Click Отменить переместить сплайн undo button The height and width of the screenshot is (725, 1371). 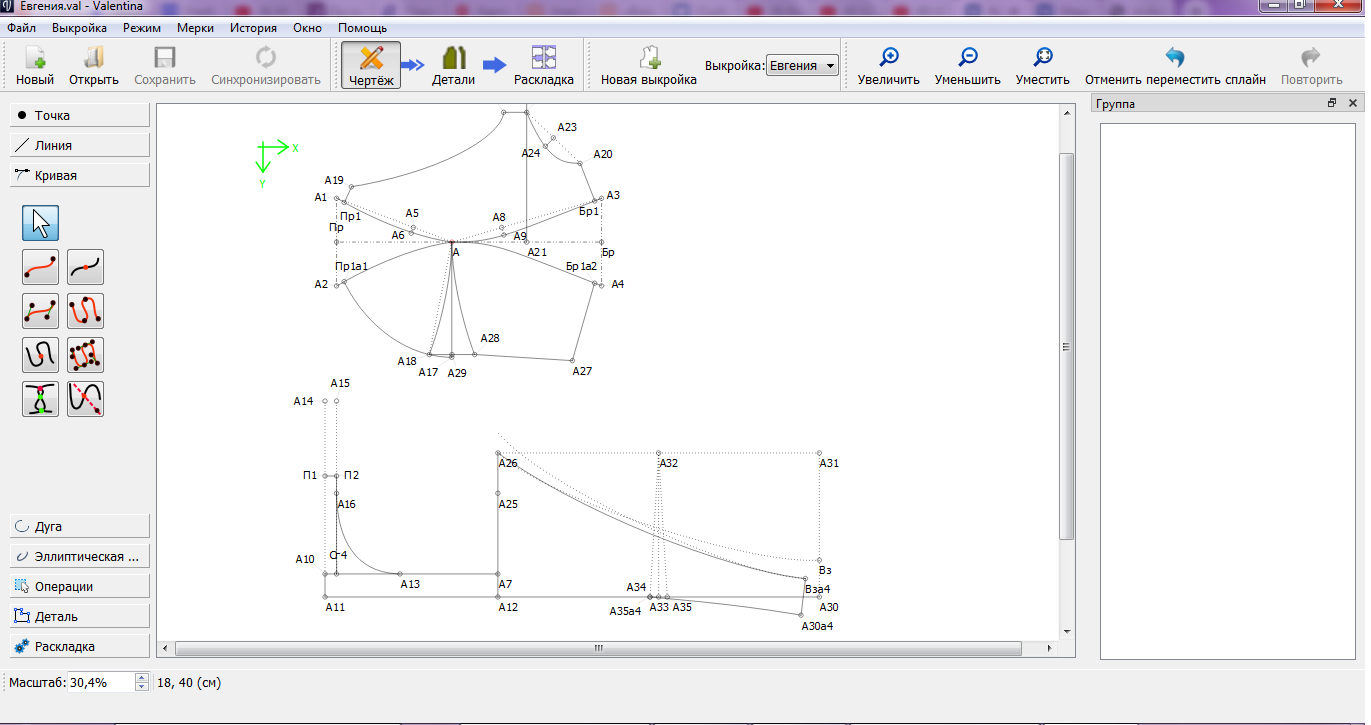coord(1174,66)
